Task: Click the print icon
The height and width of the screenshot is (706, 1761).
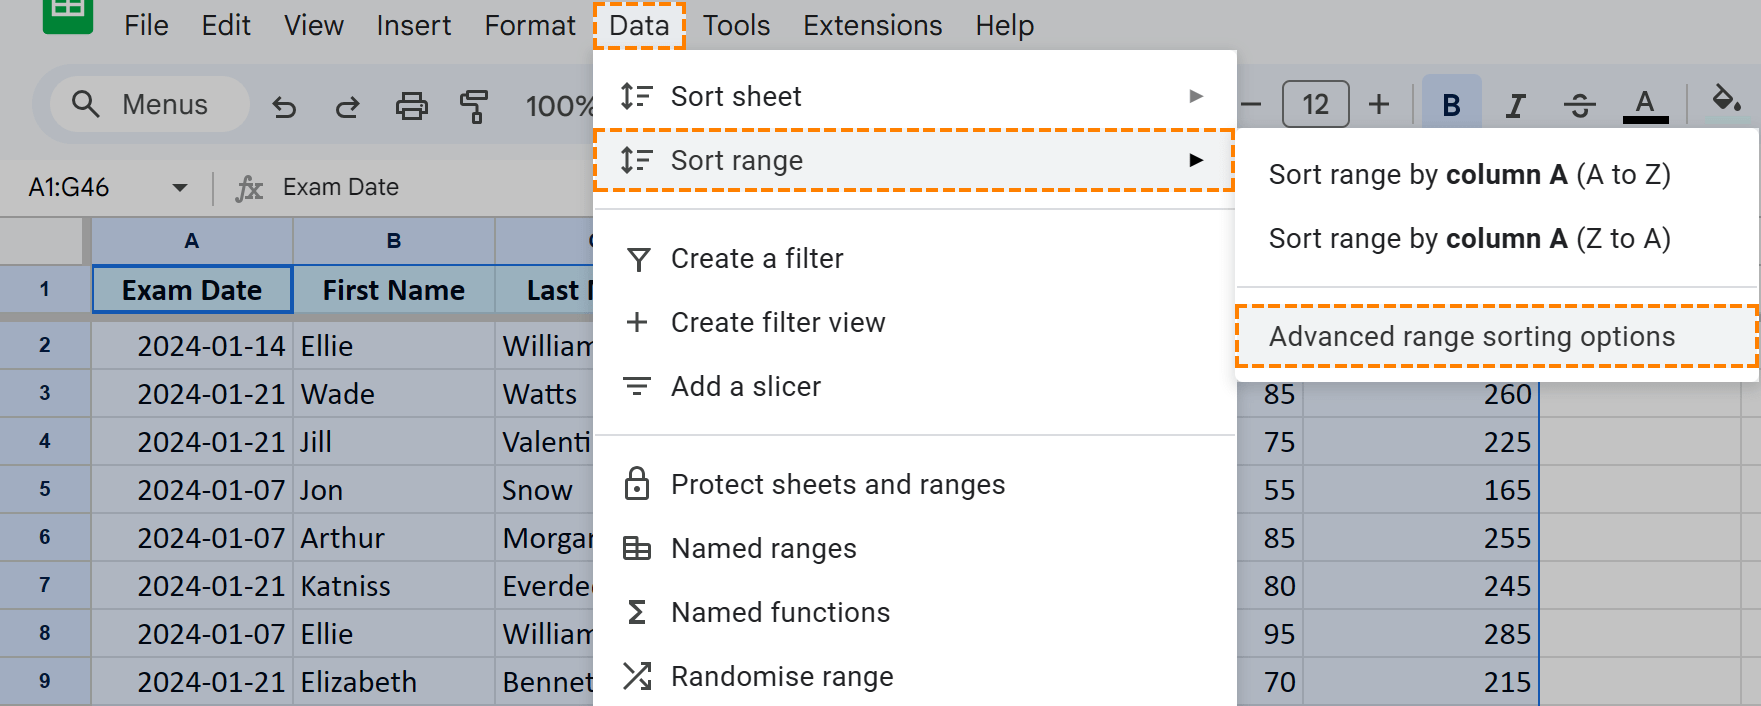Action: pyautogui.click(x=411, y=106)
